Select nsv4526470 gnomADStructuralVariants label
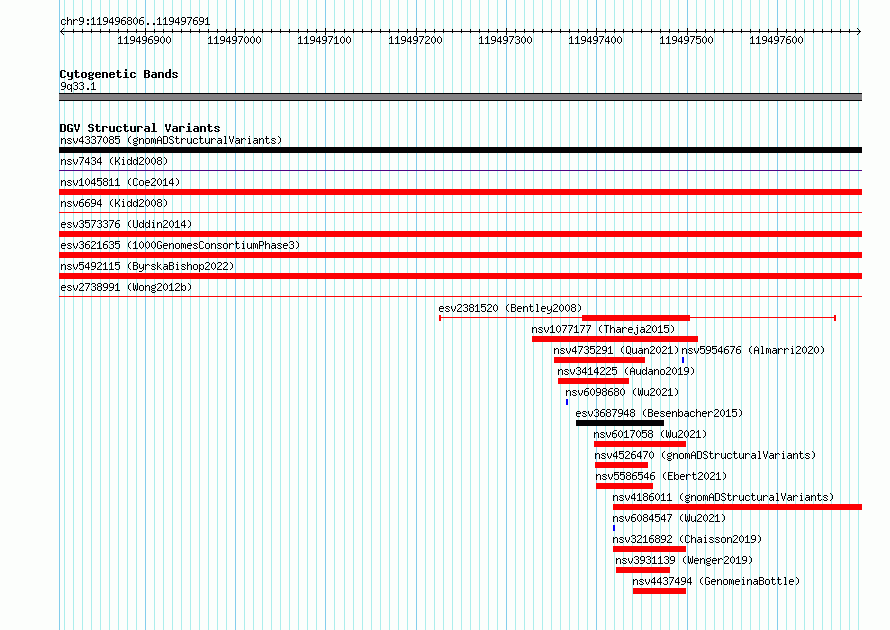Viewport: 890px width, 630px height. coord(705,455)
